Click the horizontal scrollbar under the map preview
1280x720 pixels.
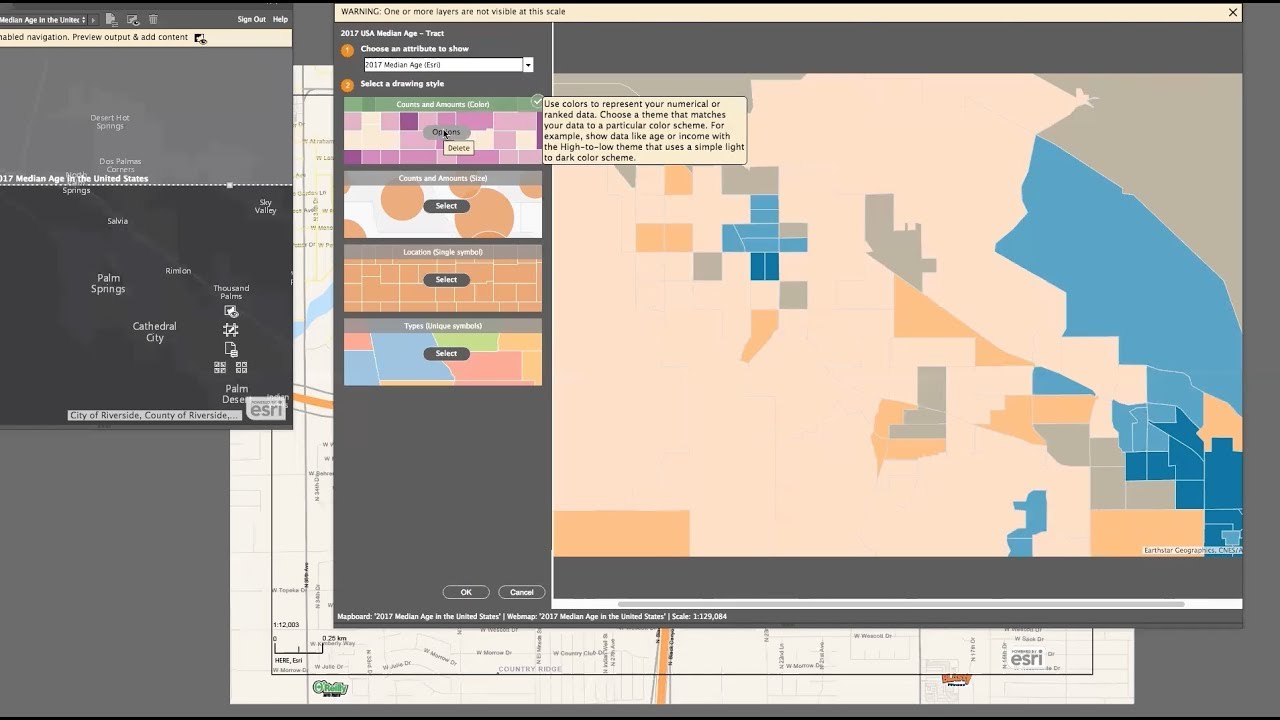point(901,604)
